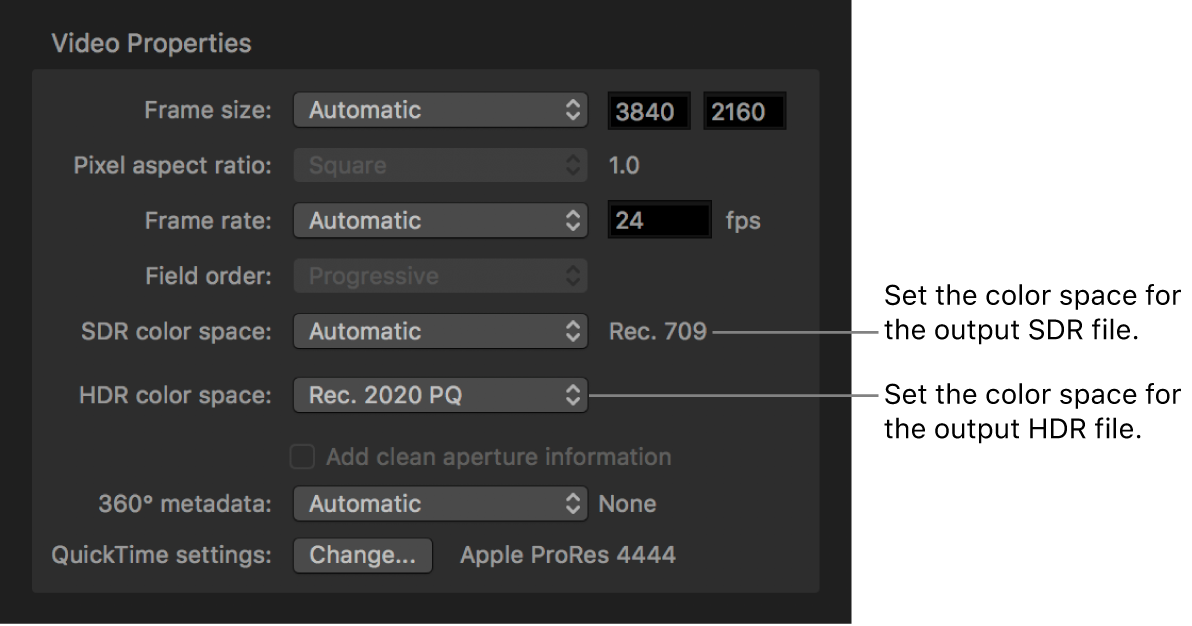Image resolution: width=1192 pixels, height=626 pixels.
Task: Click the Frame rate dropdown chevron icon
Action: (x=573, y=220)
